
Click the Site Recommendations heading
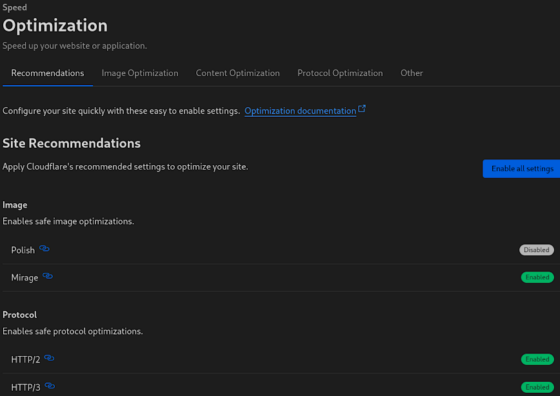71,143
